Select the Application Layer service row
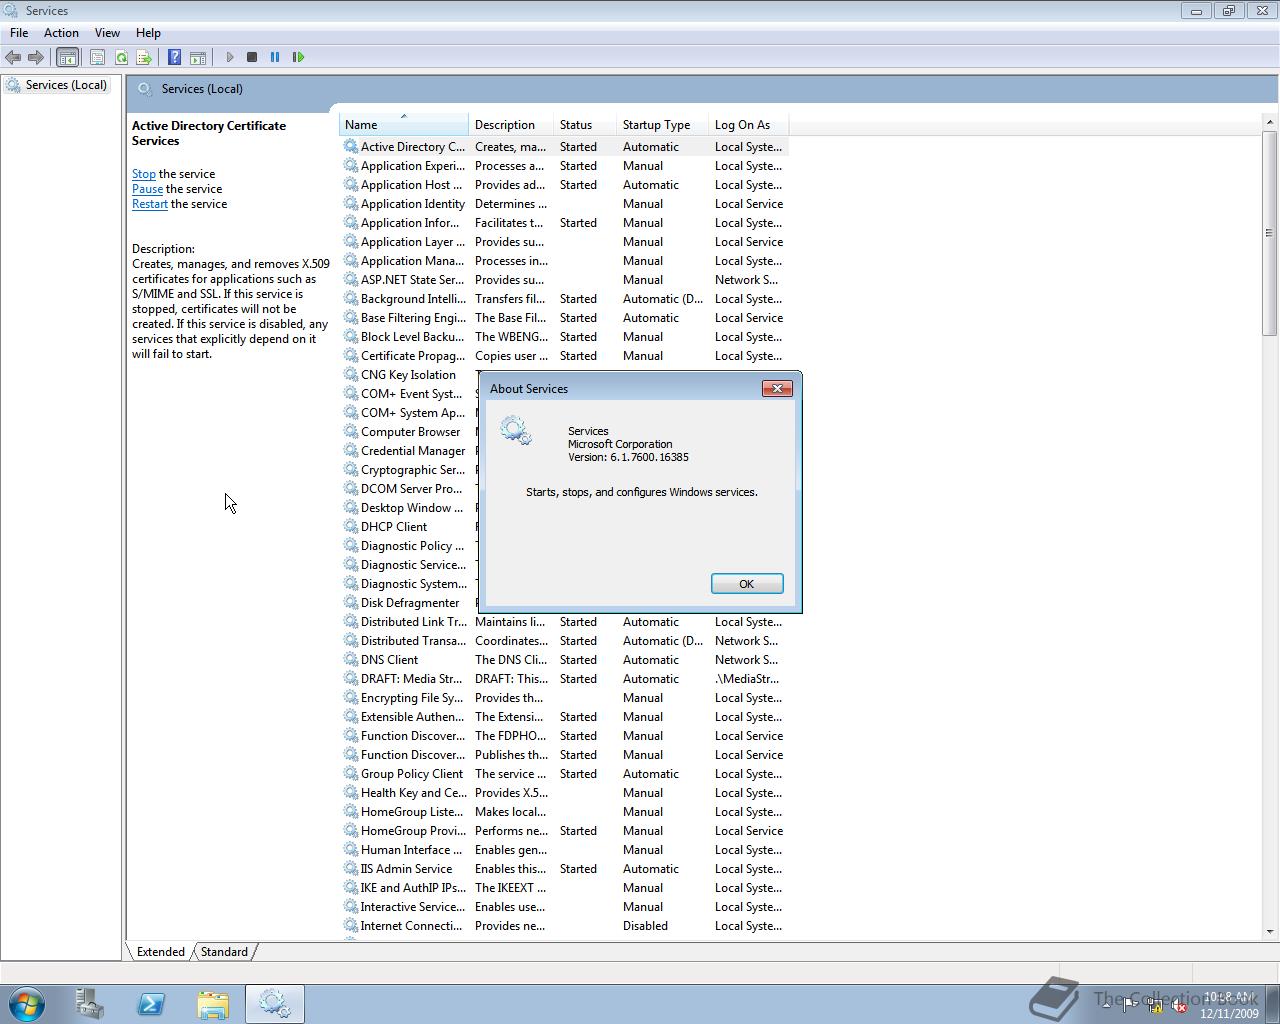1280x1024 pixels. (x=564, y=241)
